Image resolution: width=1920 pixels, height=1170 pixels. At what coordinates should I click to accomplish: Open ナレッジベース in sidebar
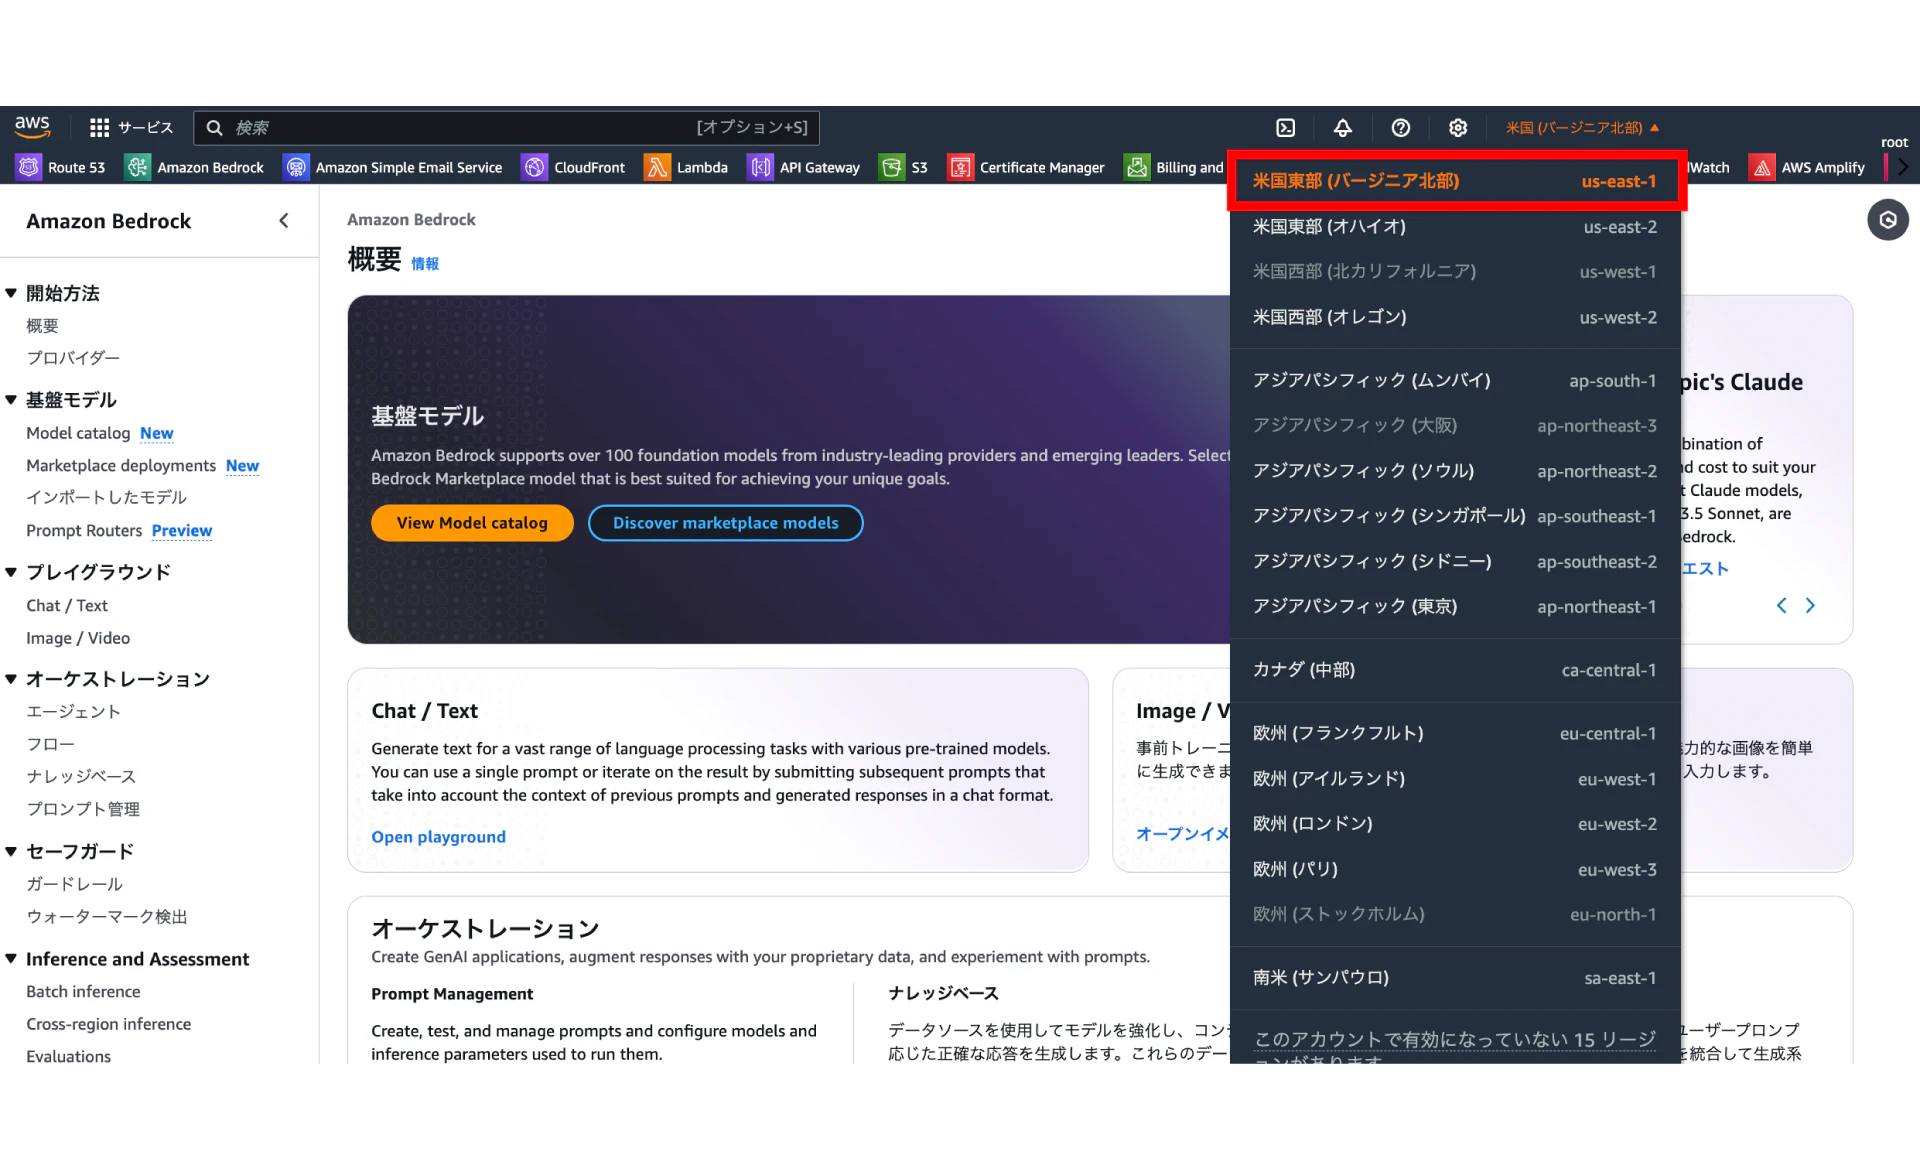pyautogui.click(x=81, y=777)
